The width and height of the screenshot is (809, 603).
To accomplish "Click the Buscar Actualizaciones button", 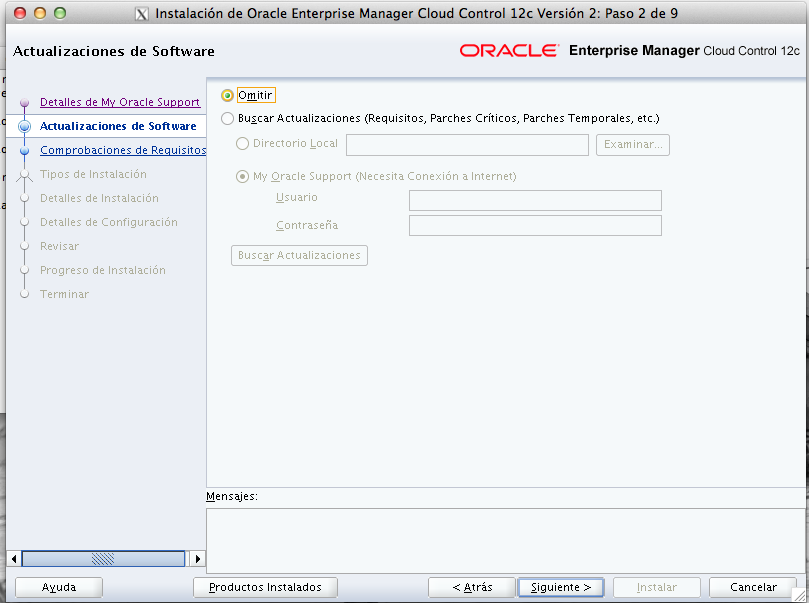I will (x=299, y=256).
